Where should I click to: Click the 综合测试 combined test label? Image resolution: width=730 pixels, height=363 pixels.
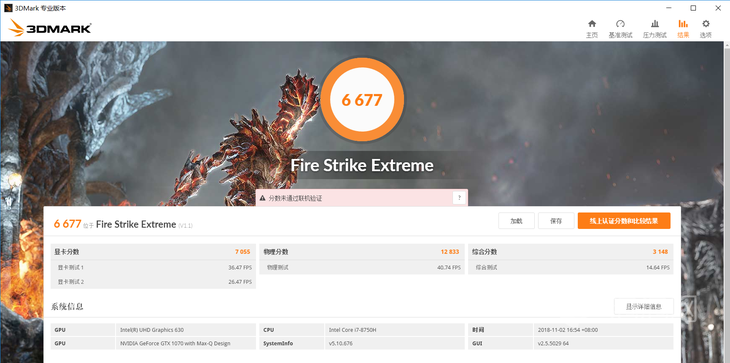486,268
